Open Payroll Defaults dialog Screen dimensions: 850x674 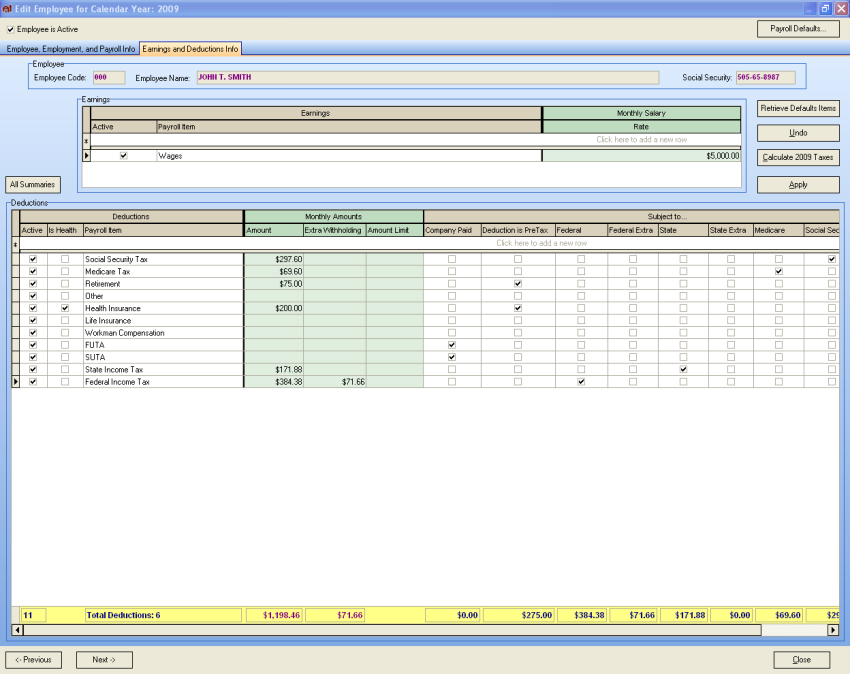point(798,29)
